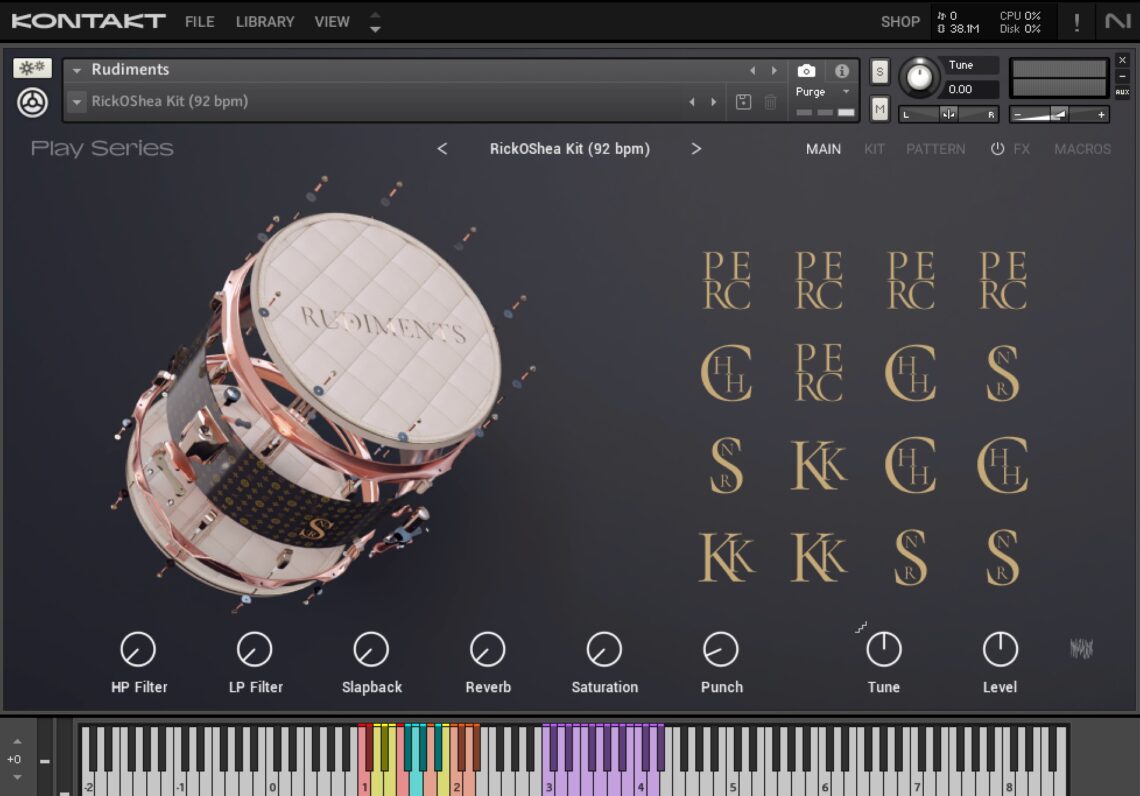Save the current snapshot using the disk icon
1140x796 pixels.
click(743, 102)
